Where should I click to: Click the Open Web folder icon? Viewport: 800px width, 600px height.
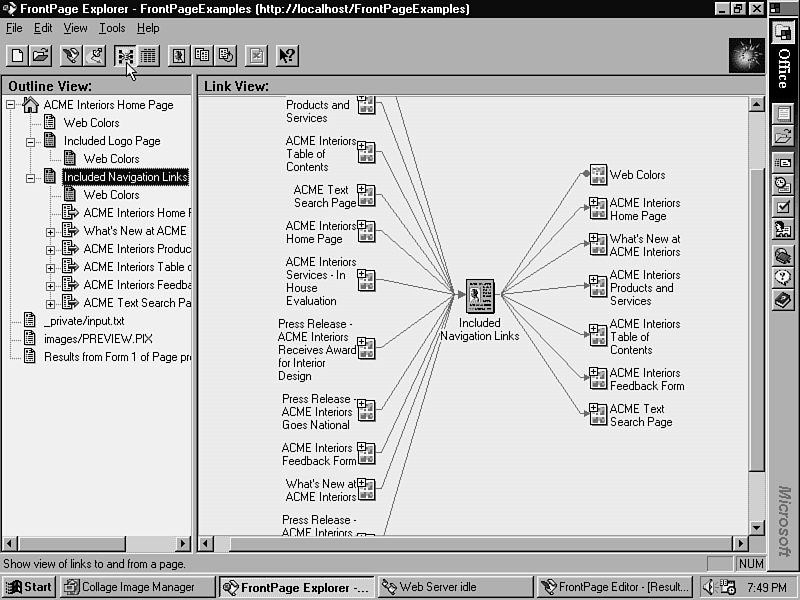tap(41, 56)
